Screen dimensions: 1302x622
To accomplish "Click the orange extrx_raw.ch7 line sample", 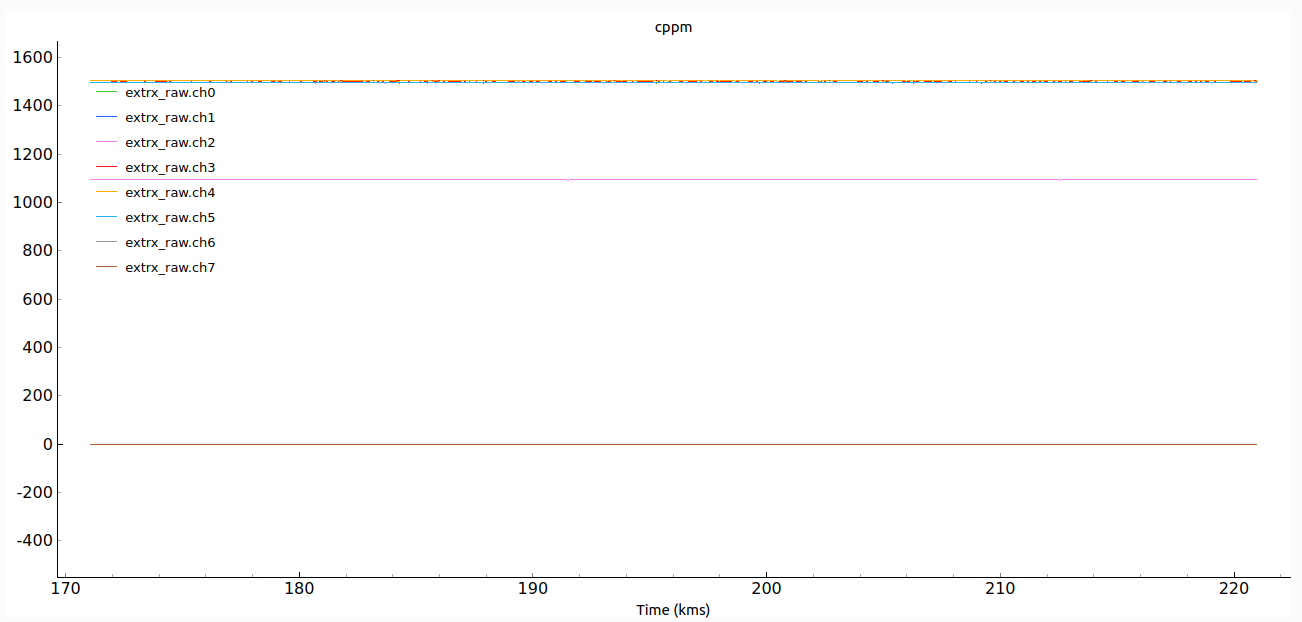I will tap(107, 268).
